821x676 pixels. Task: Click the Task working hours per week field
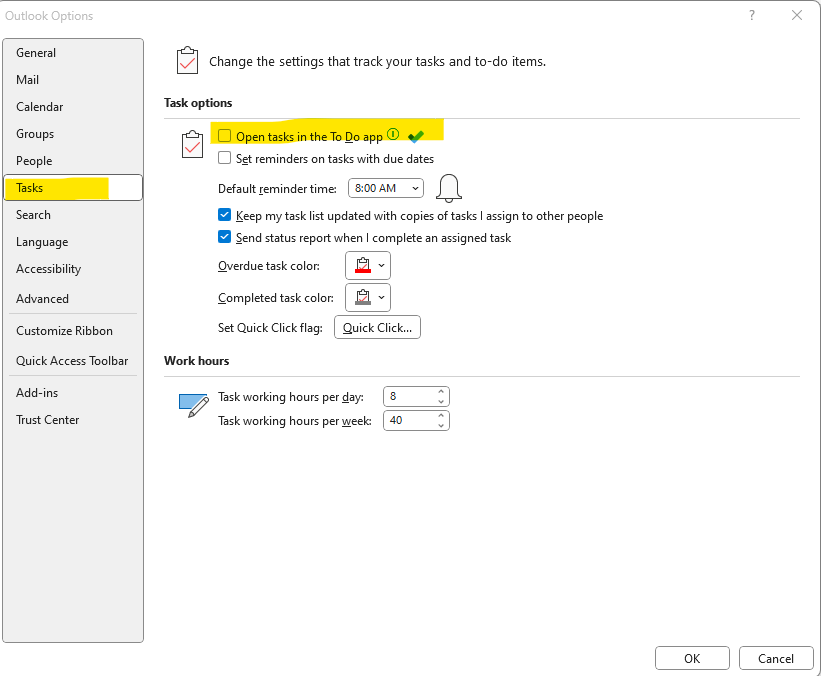(x=416, y=420)
